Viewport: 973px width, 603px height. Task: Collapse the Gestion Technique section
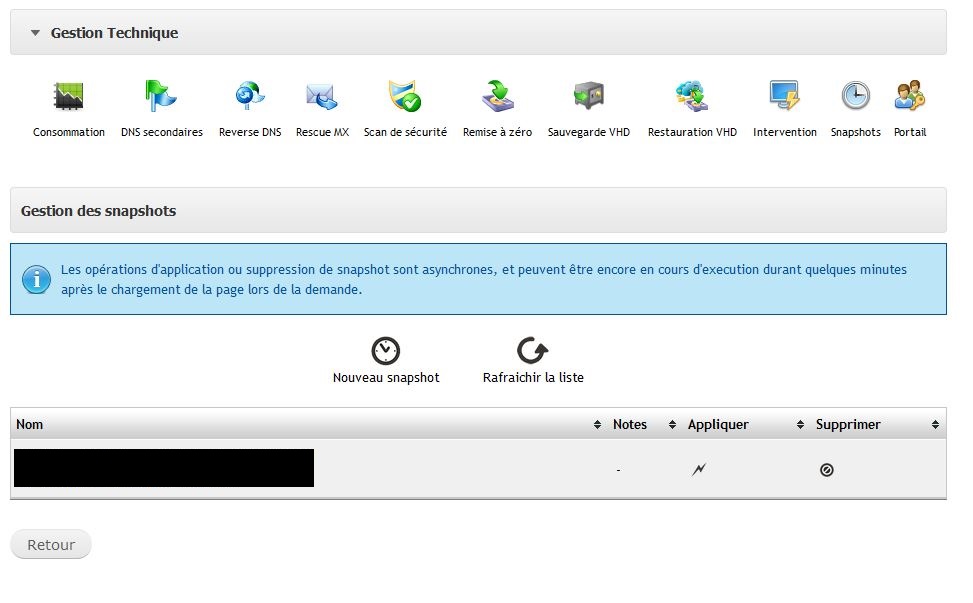click(x=36, y=32)
